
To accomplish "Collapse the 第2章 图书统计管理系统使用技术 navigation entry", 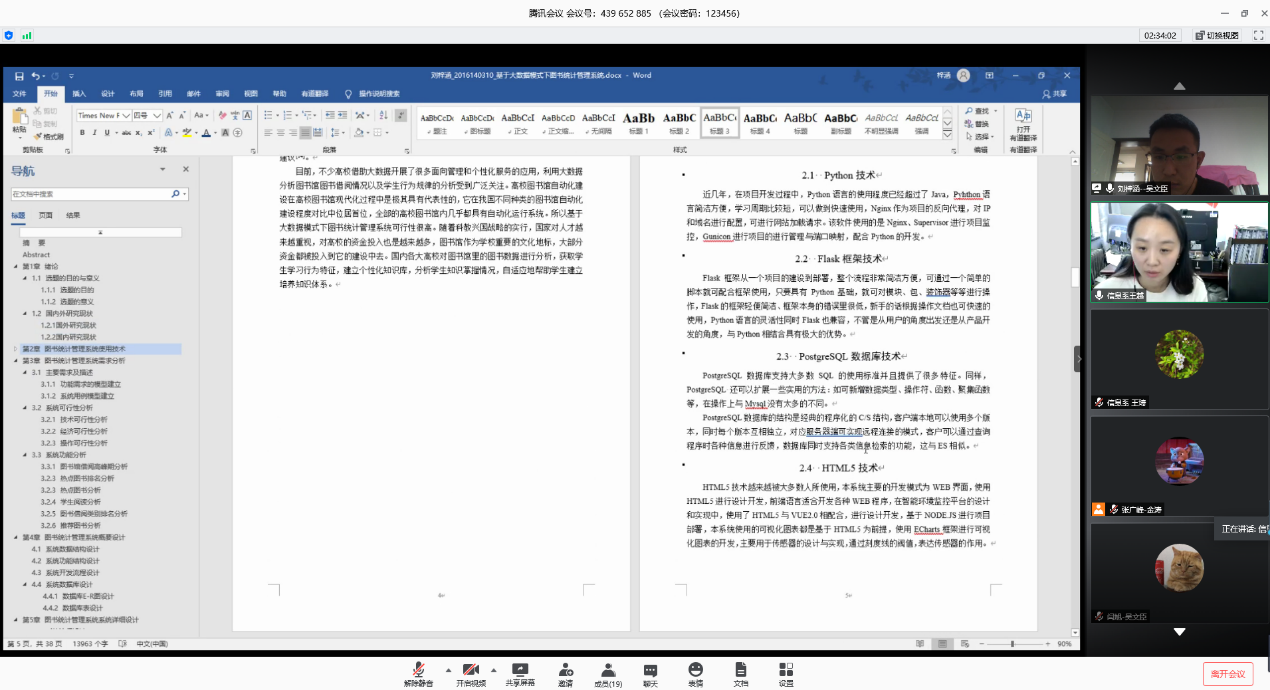I will point(15,349).
